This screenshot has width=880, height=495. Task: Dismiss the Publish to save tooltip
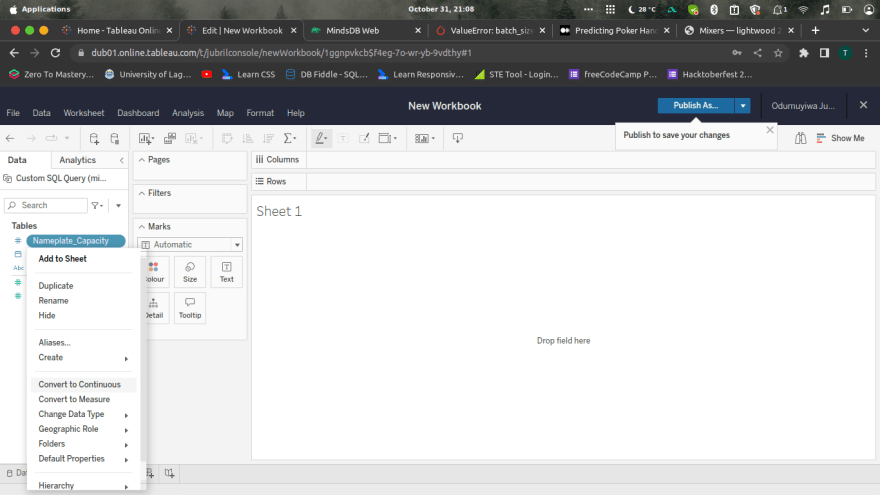click(770, 130)
